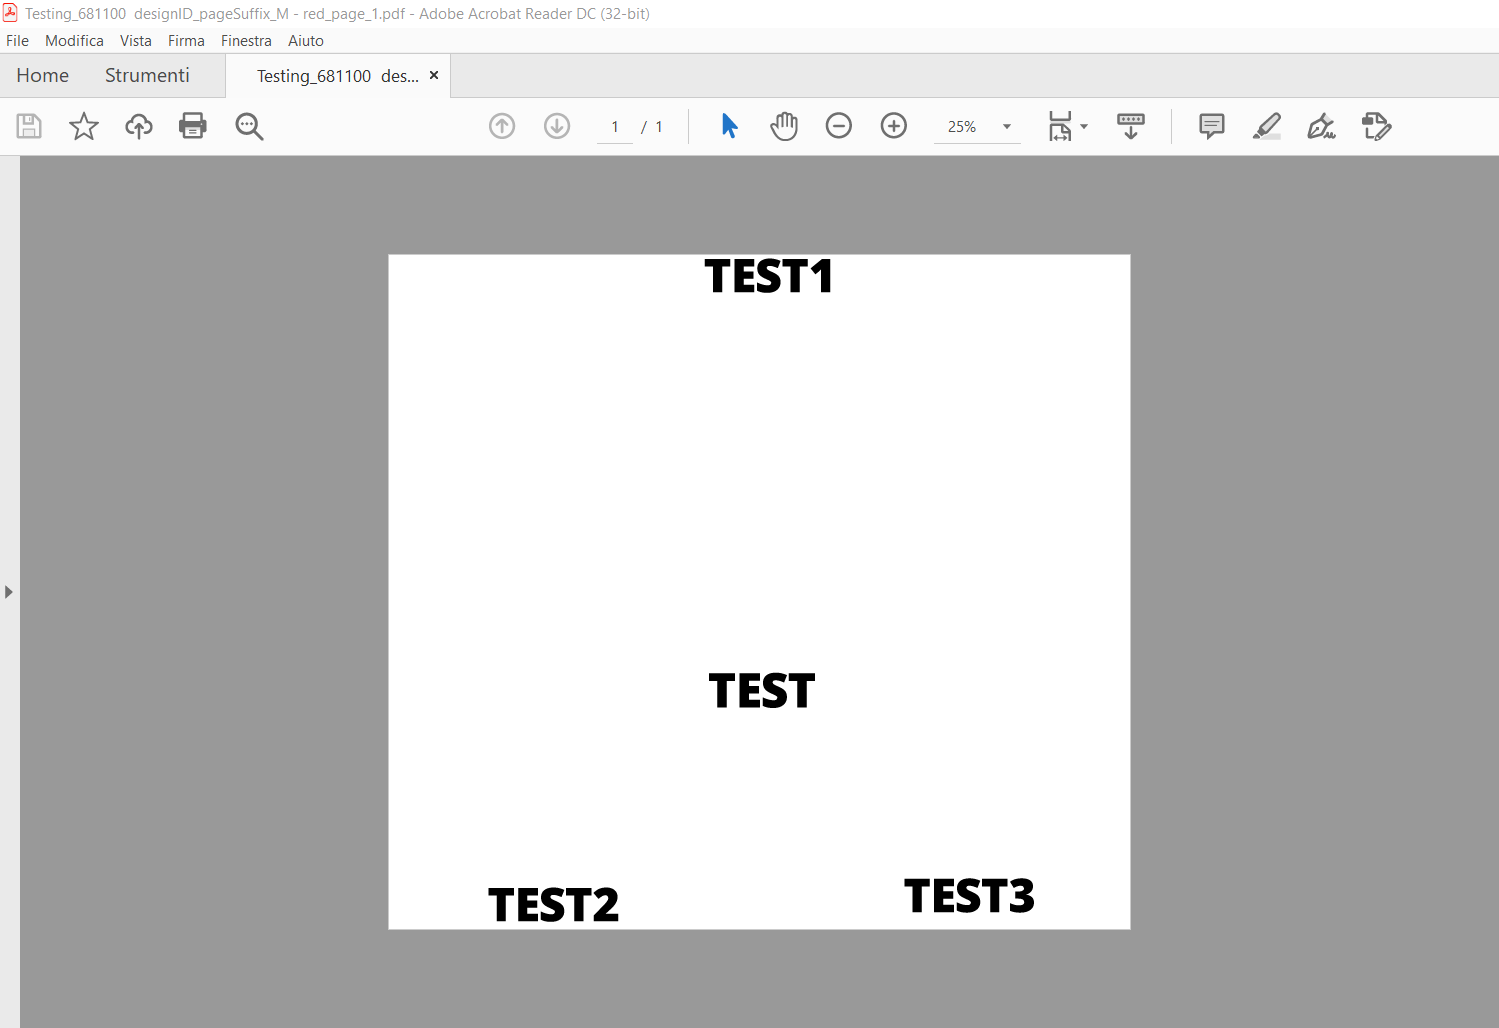
Task: Expand the left navigation pane
Action: pyautogui.click(x=9, y=592)
